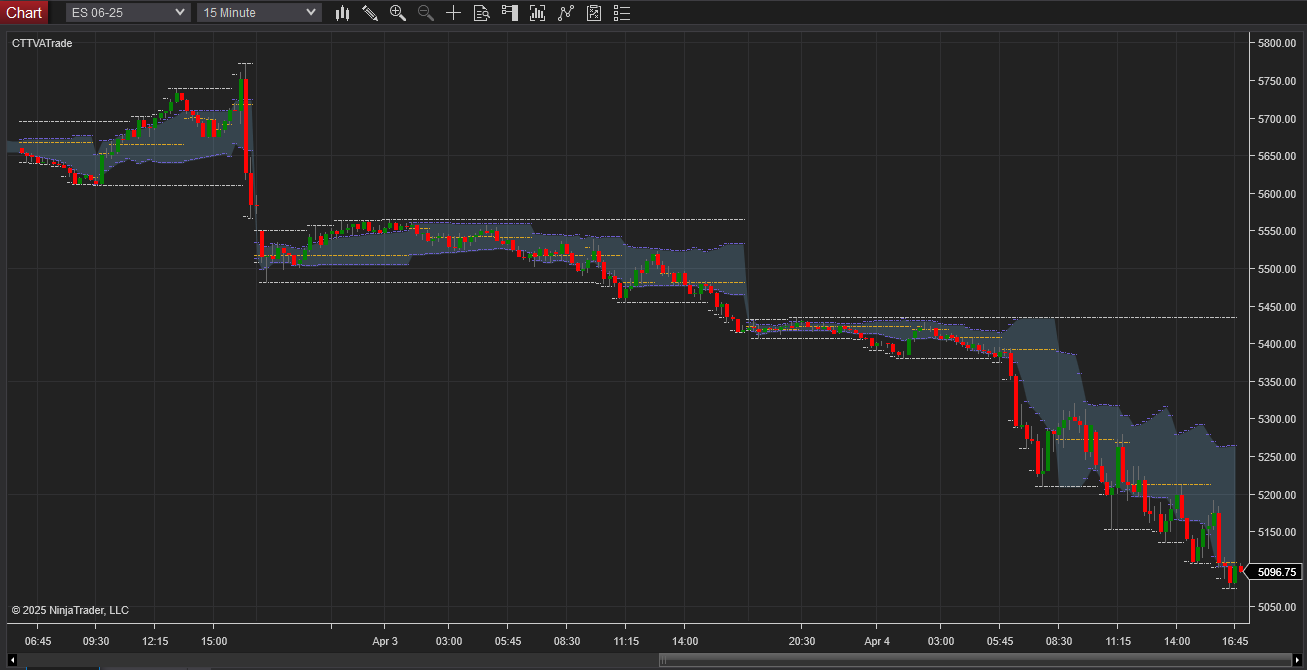Open the Chart Trader icon
The width and height of the screenshot is (1307, 670).
(x=510, y=13)
